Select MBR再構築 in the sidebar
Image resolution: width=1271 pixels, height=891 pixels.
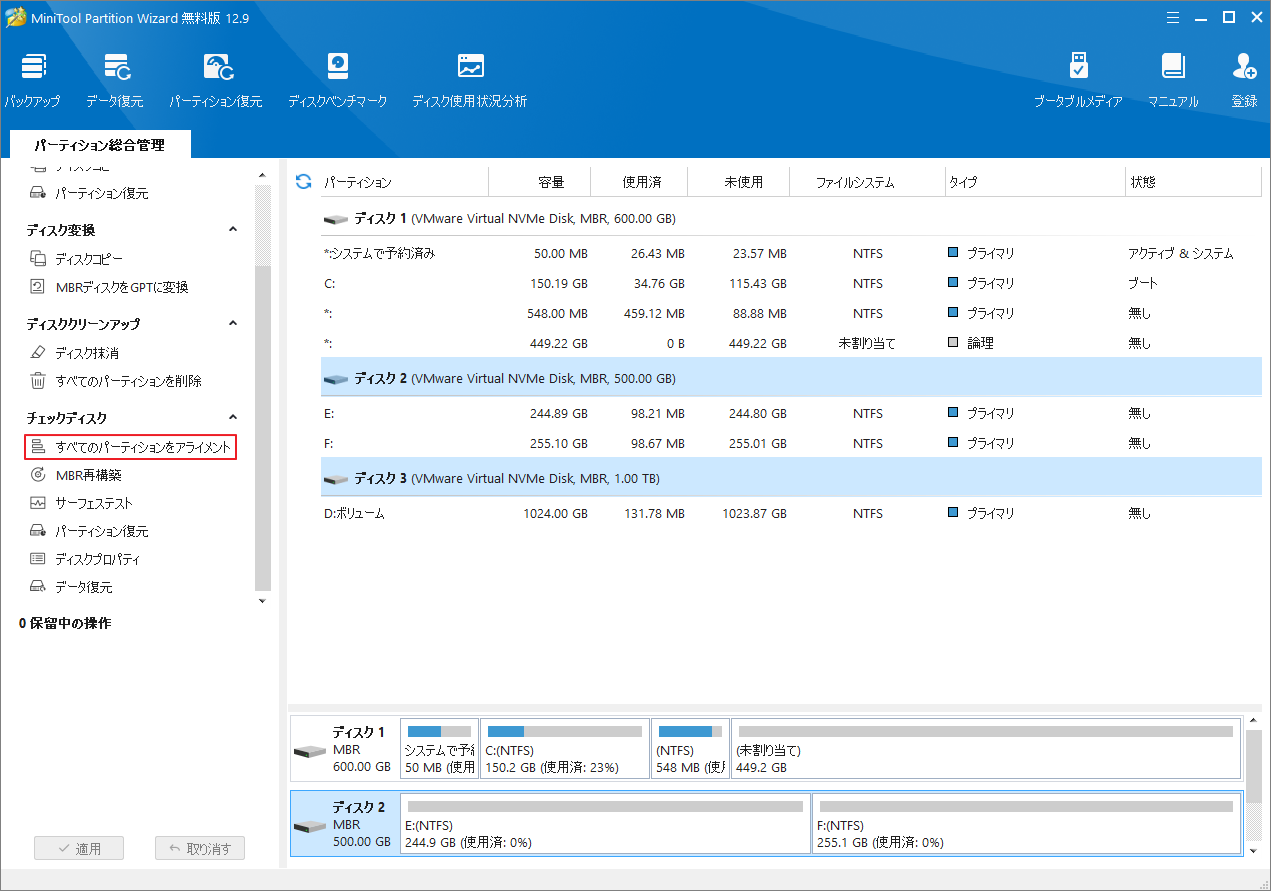point(75,475)
